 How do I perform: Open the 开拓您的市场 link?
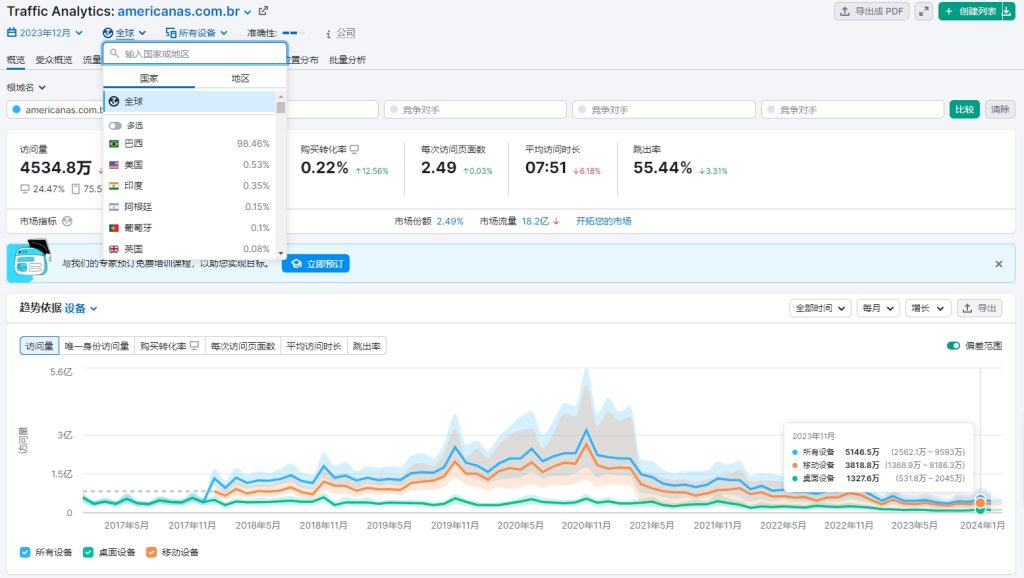pos(603,221)
